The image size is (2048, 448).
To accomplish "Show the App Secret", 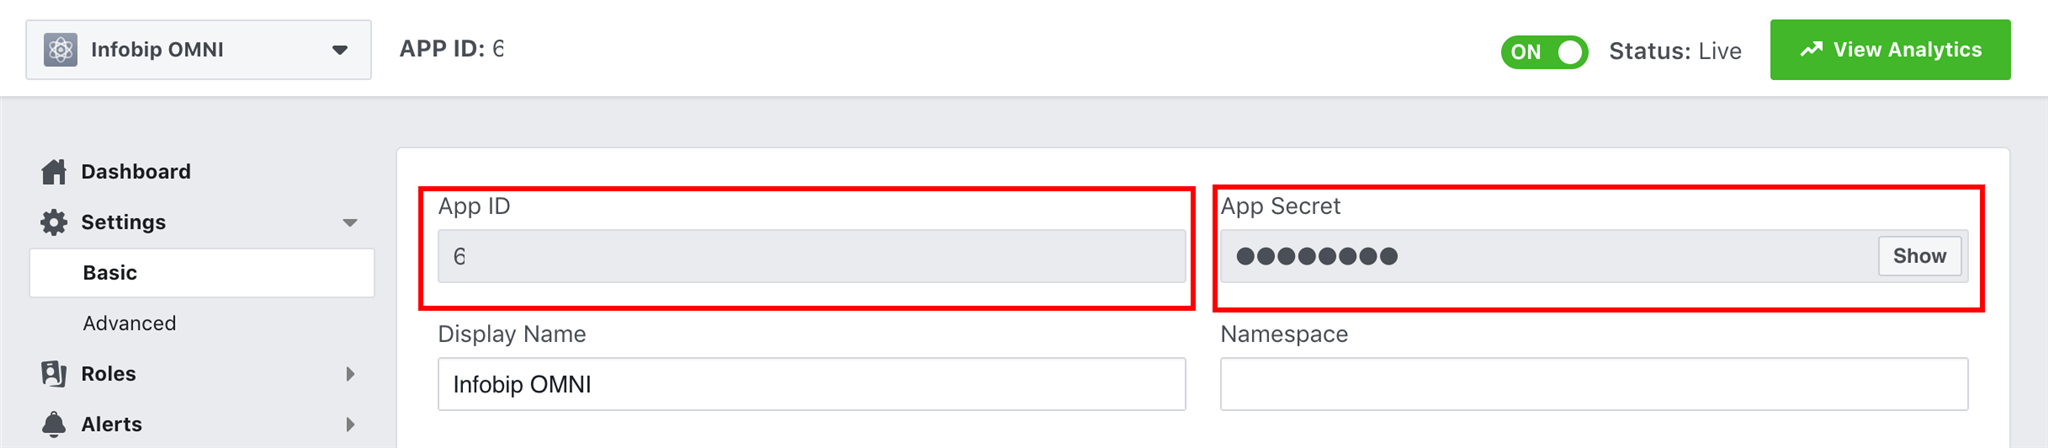I will click(1919, 256).
